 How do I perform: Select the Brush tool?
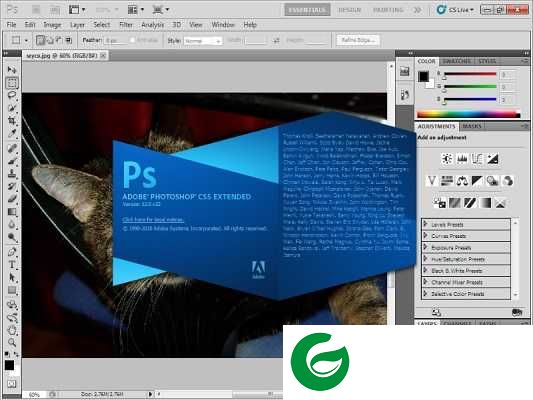point(12,161)
